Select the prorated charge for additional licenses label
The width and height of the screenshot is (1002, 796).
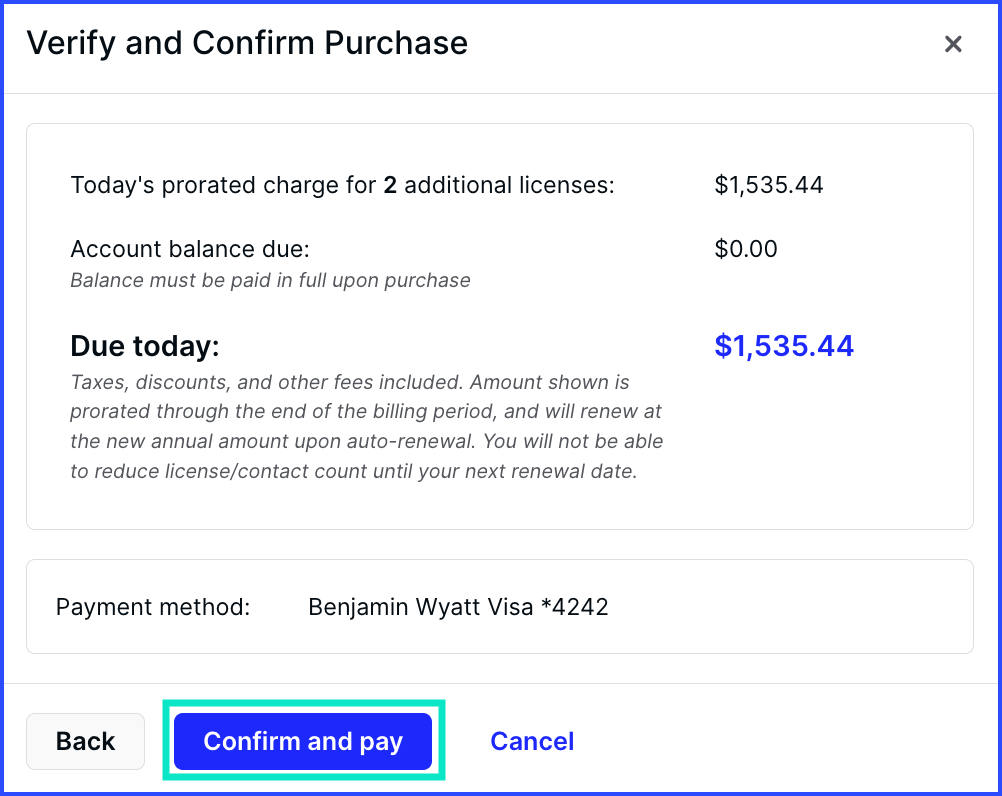tap(225, 185)
